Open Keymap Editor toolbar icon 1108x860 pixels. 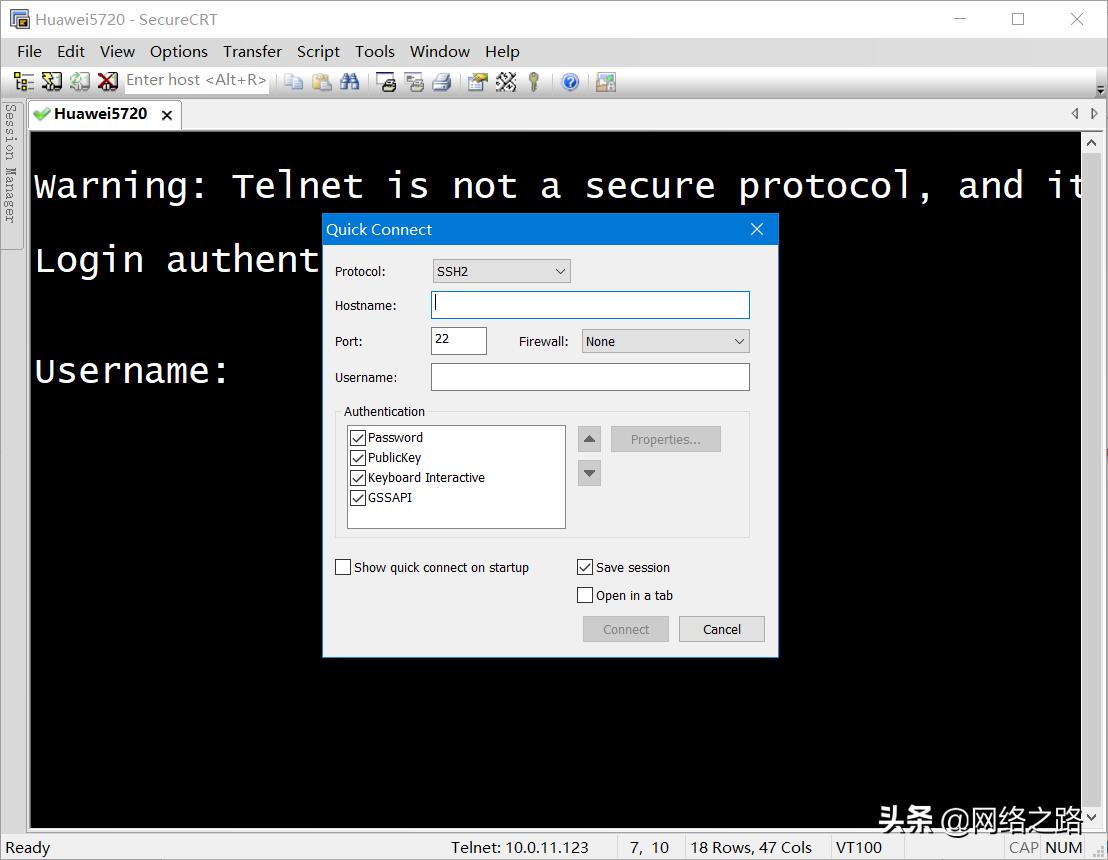tap(506, 82)
